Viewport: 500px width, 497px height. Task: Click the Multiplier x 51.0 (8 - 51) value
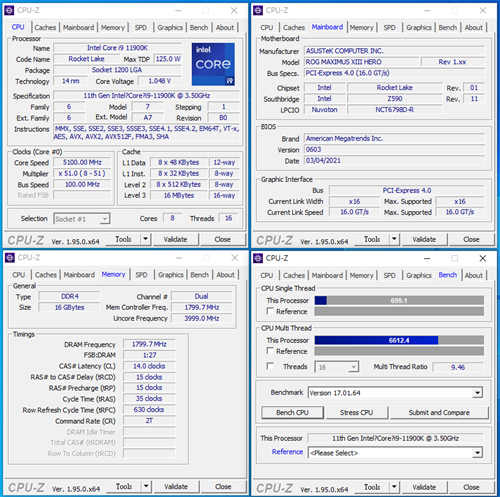pyautogui.click(x=82, y=173)
